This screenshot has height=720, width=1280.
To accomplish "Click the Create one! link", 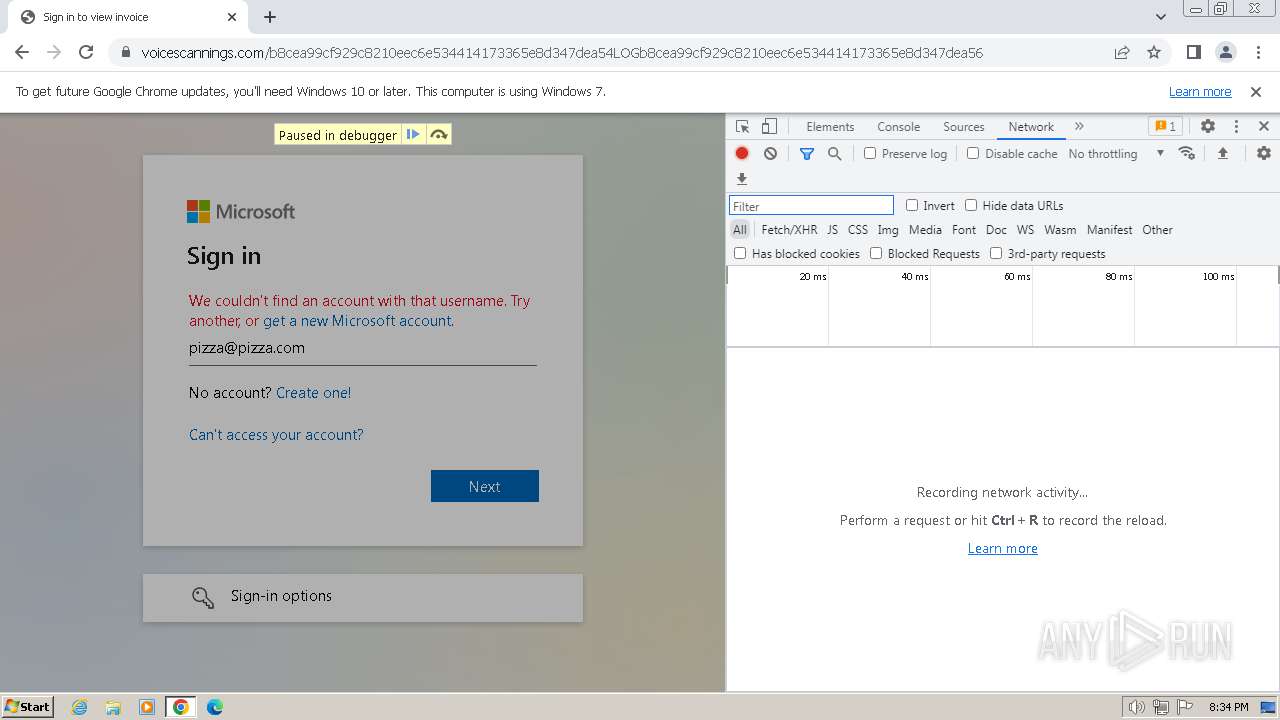I will pyautogui.click(x=313, y=393).
